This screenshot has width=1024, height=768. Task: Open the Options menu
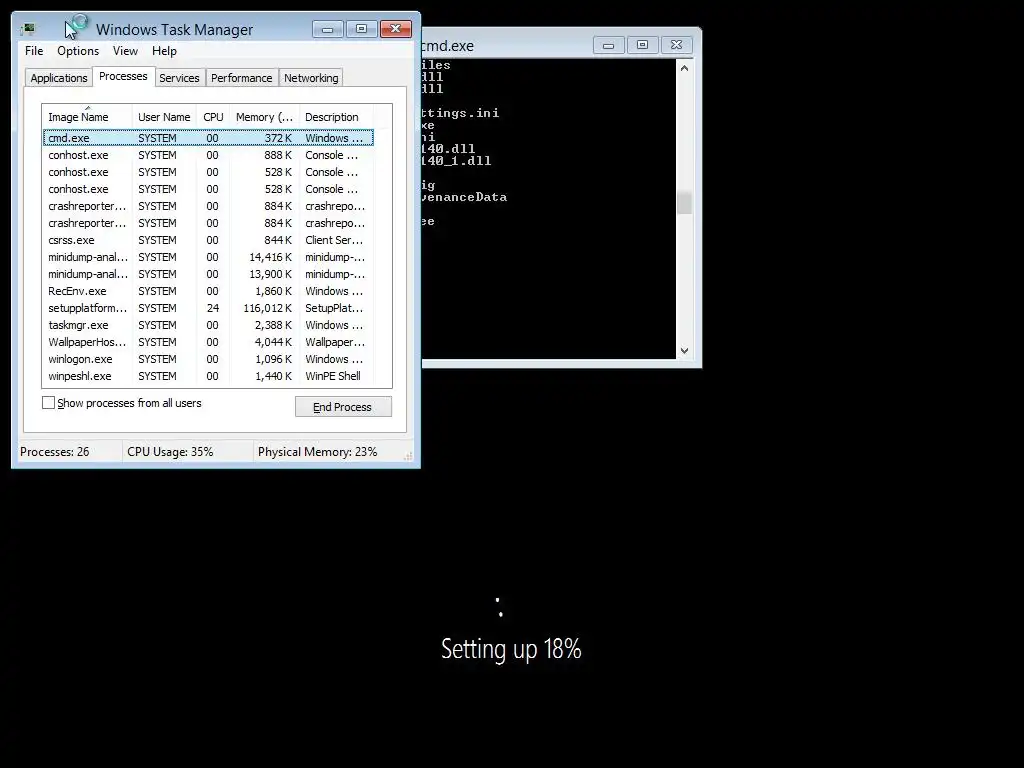click(x=78, y=51)
